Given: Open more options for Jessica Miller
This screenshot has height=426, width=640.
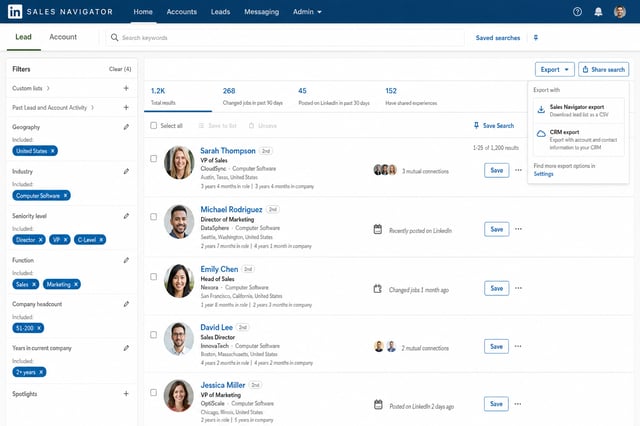Looking at the screenshot, I should (x=518, y=404).
